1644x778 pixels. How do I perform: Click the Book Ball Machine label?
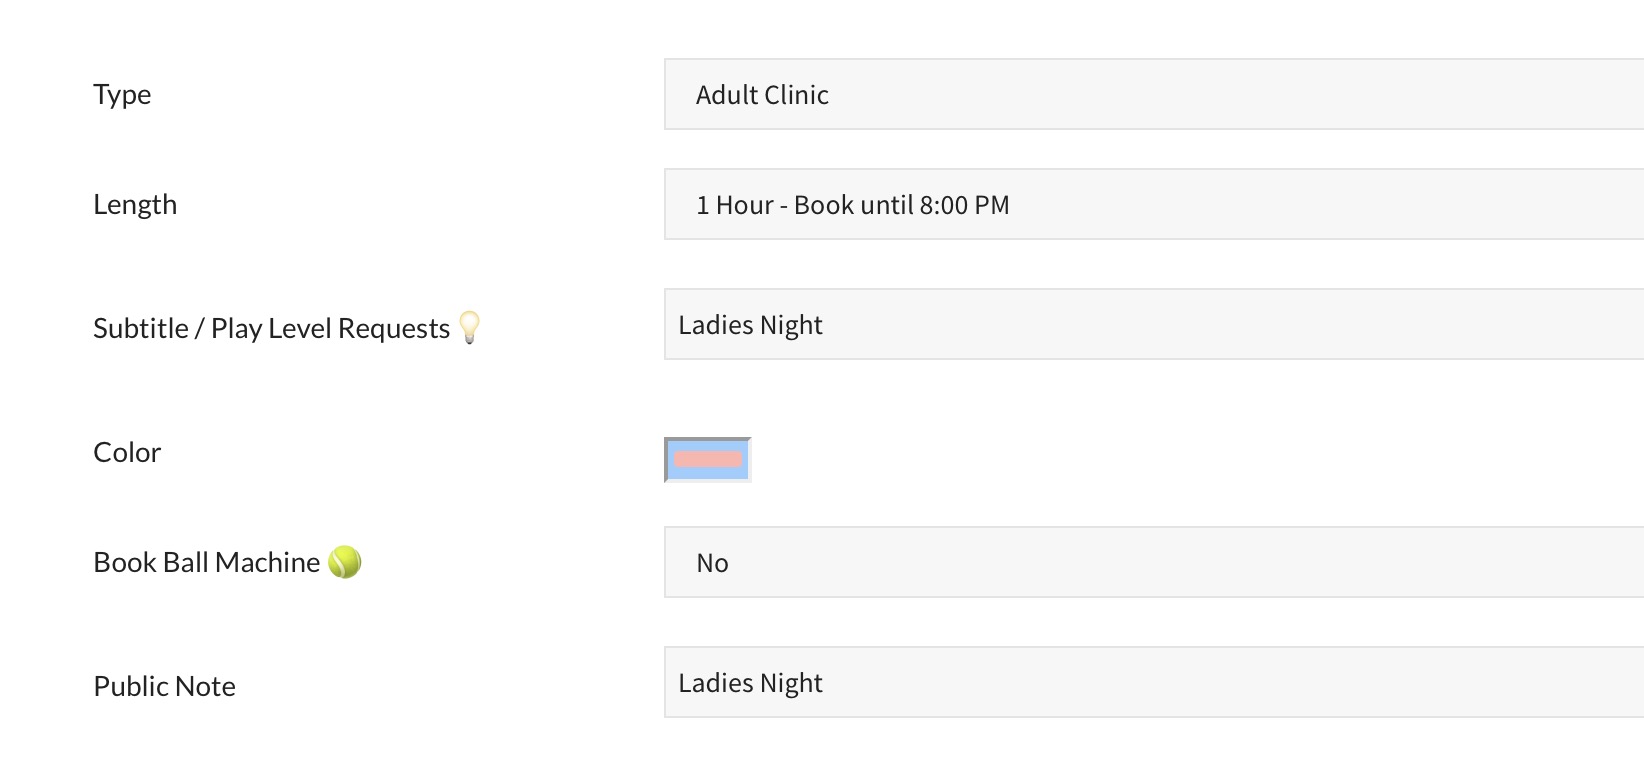pos(206,563)
